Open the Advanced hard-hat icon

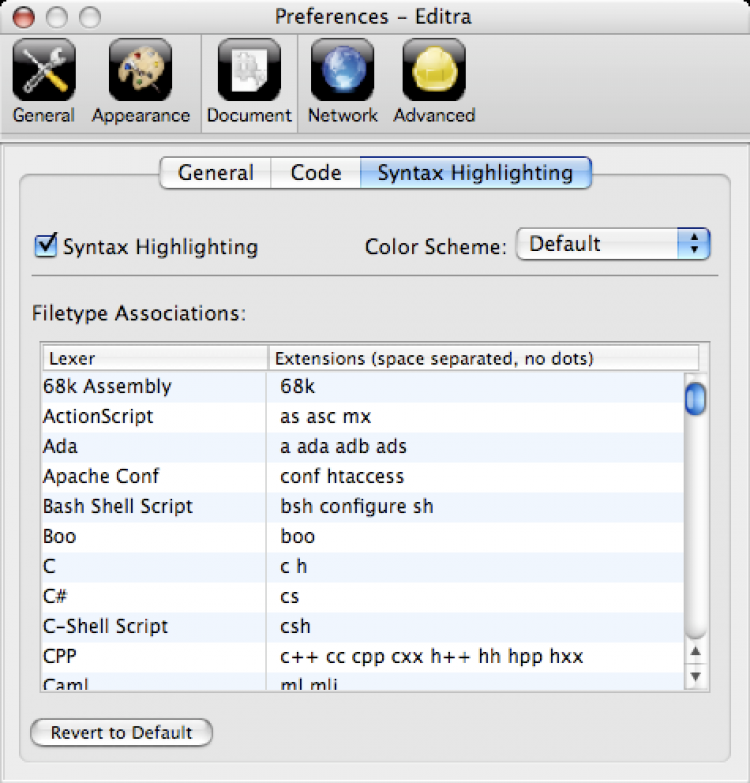pos(434,70)
